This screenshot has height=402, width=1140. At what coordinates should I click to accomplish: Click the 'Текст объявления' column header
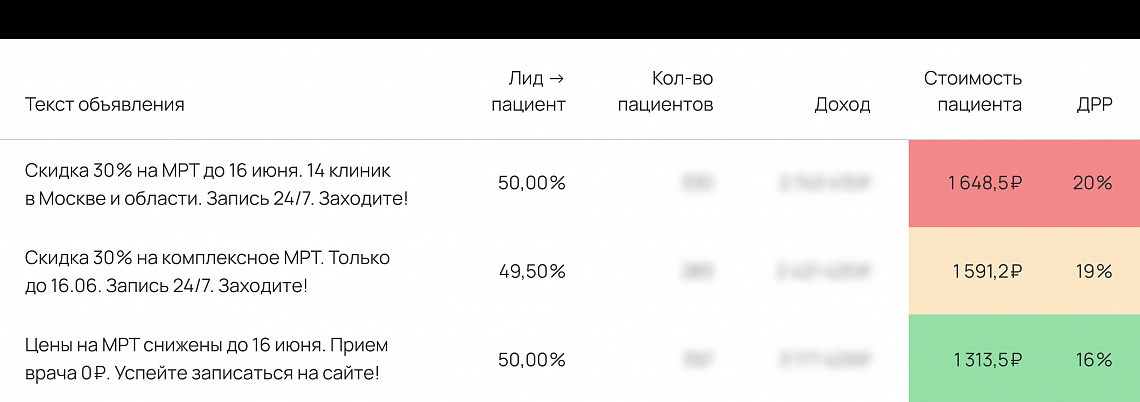pos(105,105)
